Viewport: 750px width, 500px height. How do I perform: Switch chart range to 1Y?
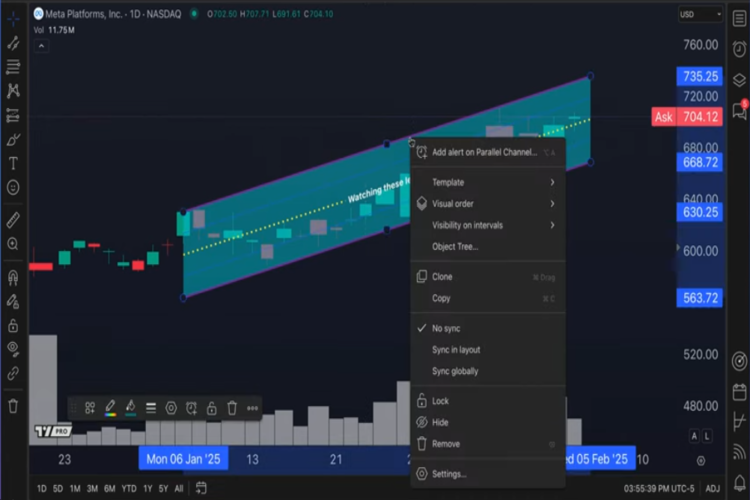pyautogui.click(x=148, y=488)
